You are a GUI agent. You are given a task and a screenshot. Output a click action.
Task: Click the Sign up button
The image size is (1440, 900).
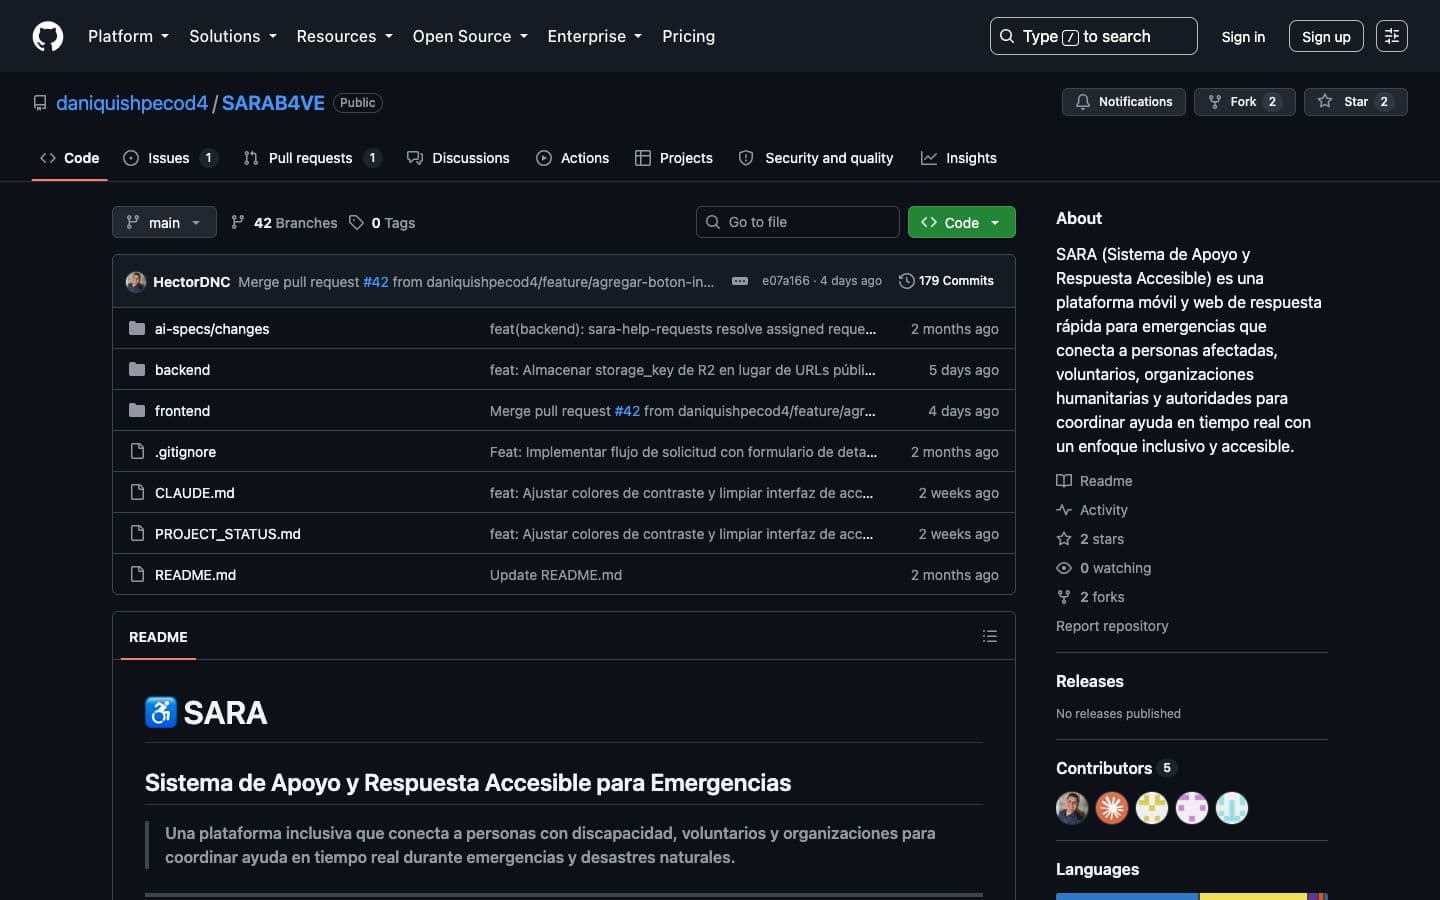pyautogui.click(x=1326, y=36)
